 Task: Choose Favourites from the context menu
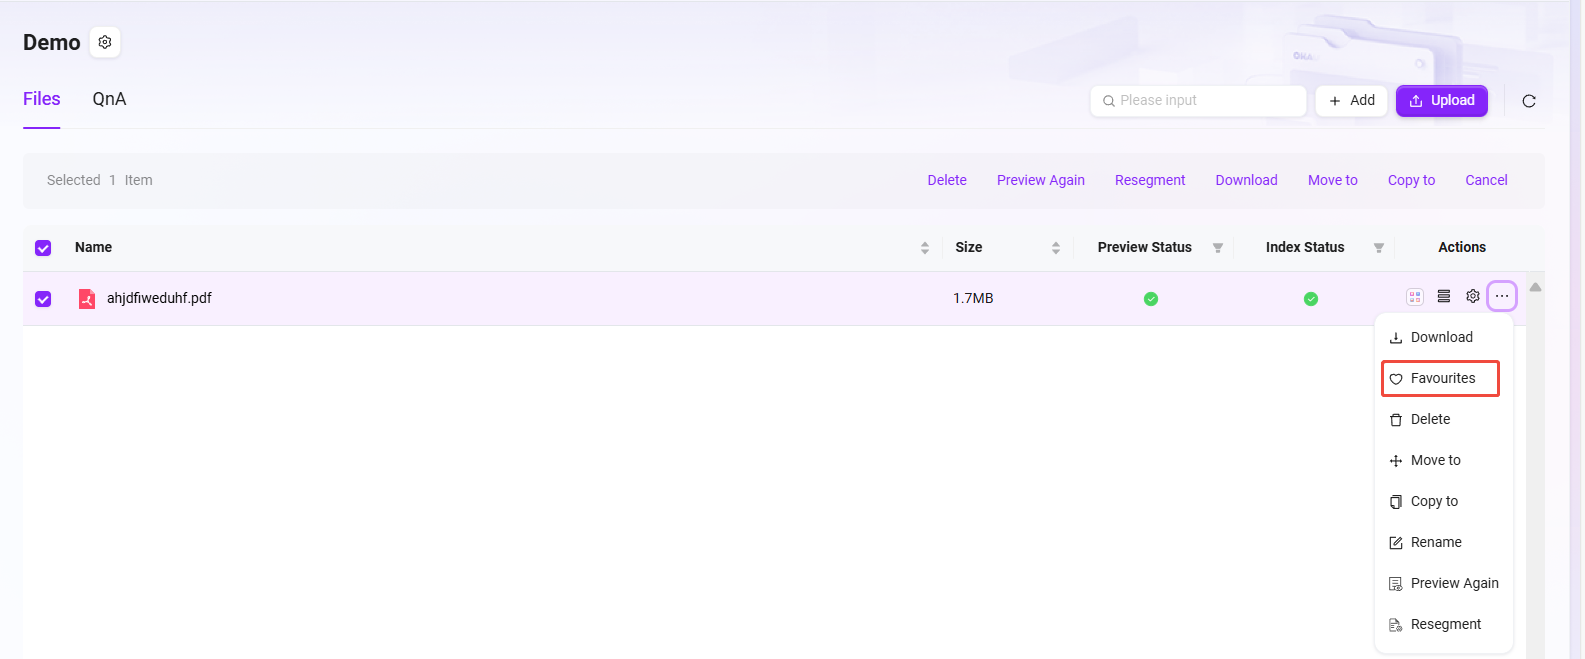coord(1440,379)
